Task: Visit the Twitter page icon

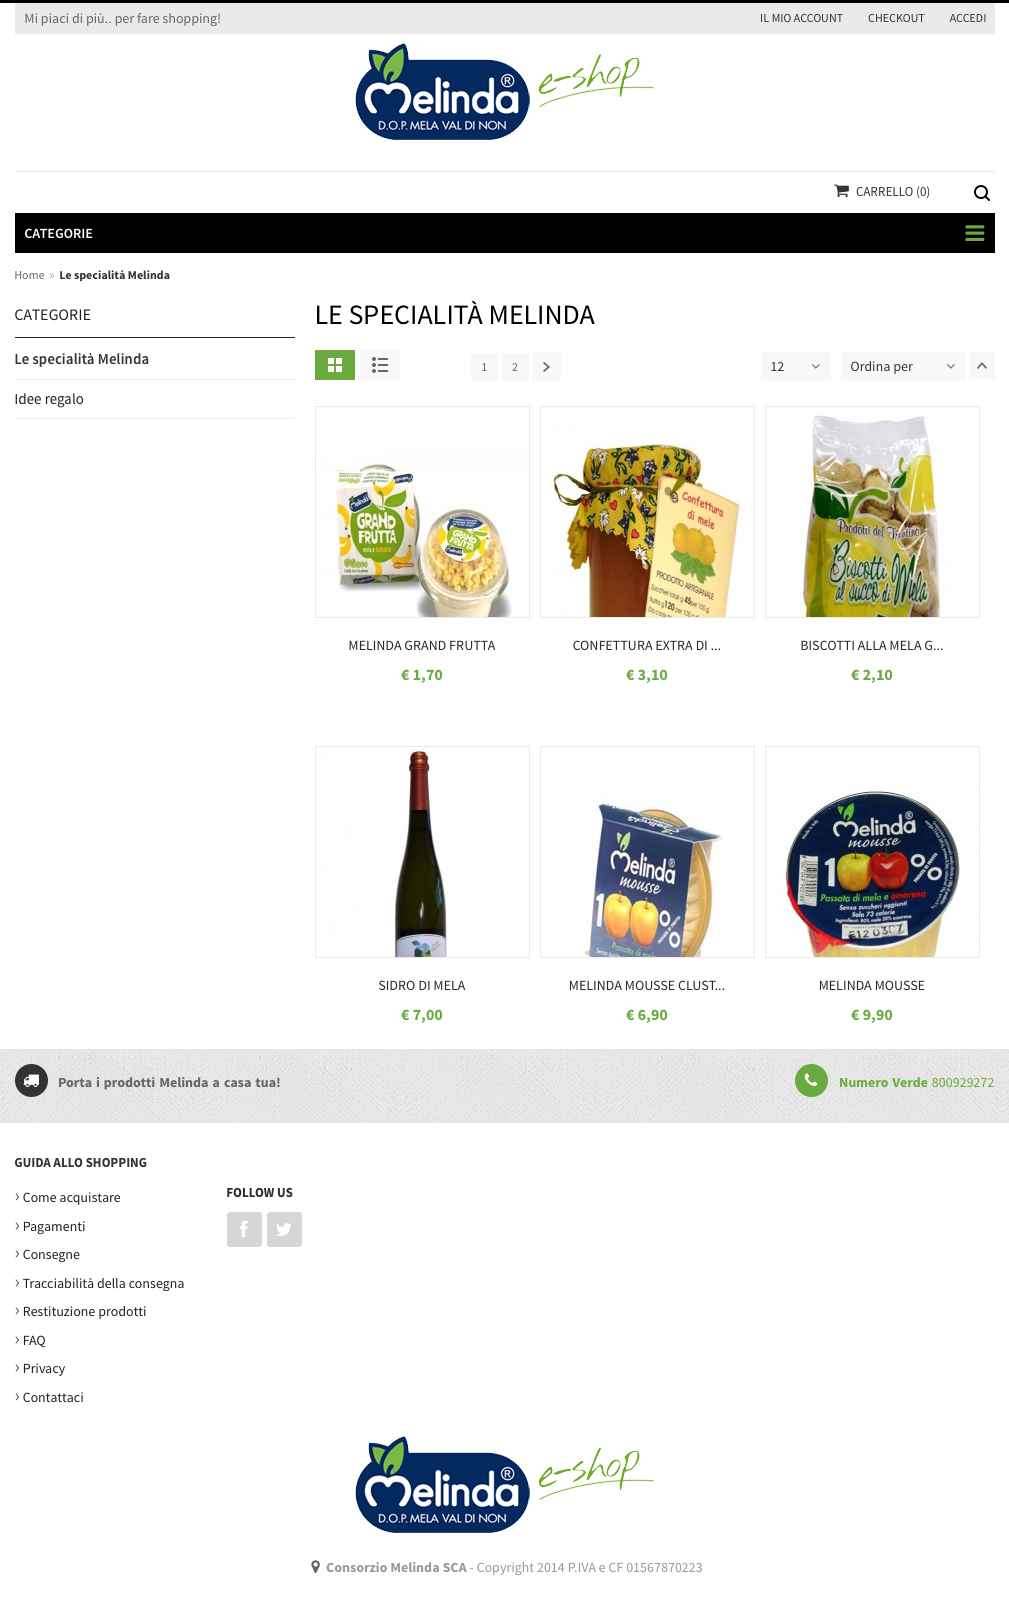Action: 284,1229
